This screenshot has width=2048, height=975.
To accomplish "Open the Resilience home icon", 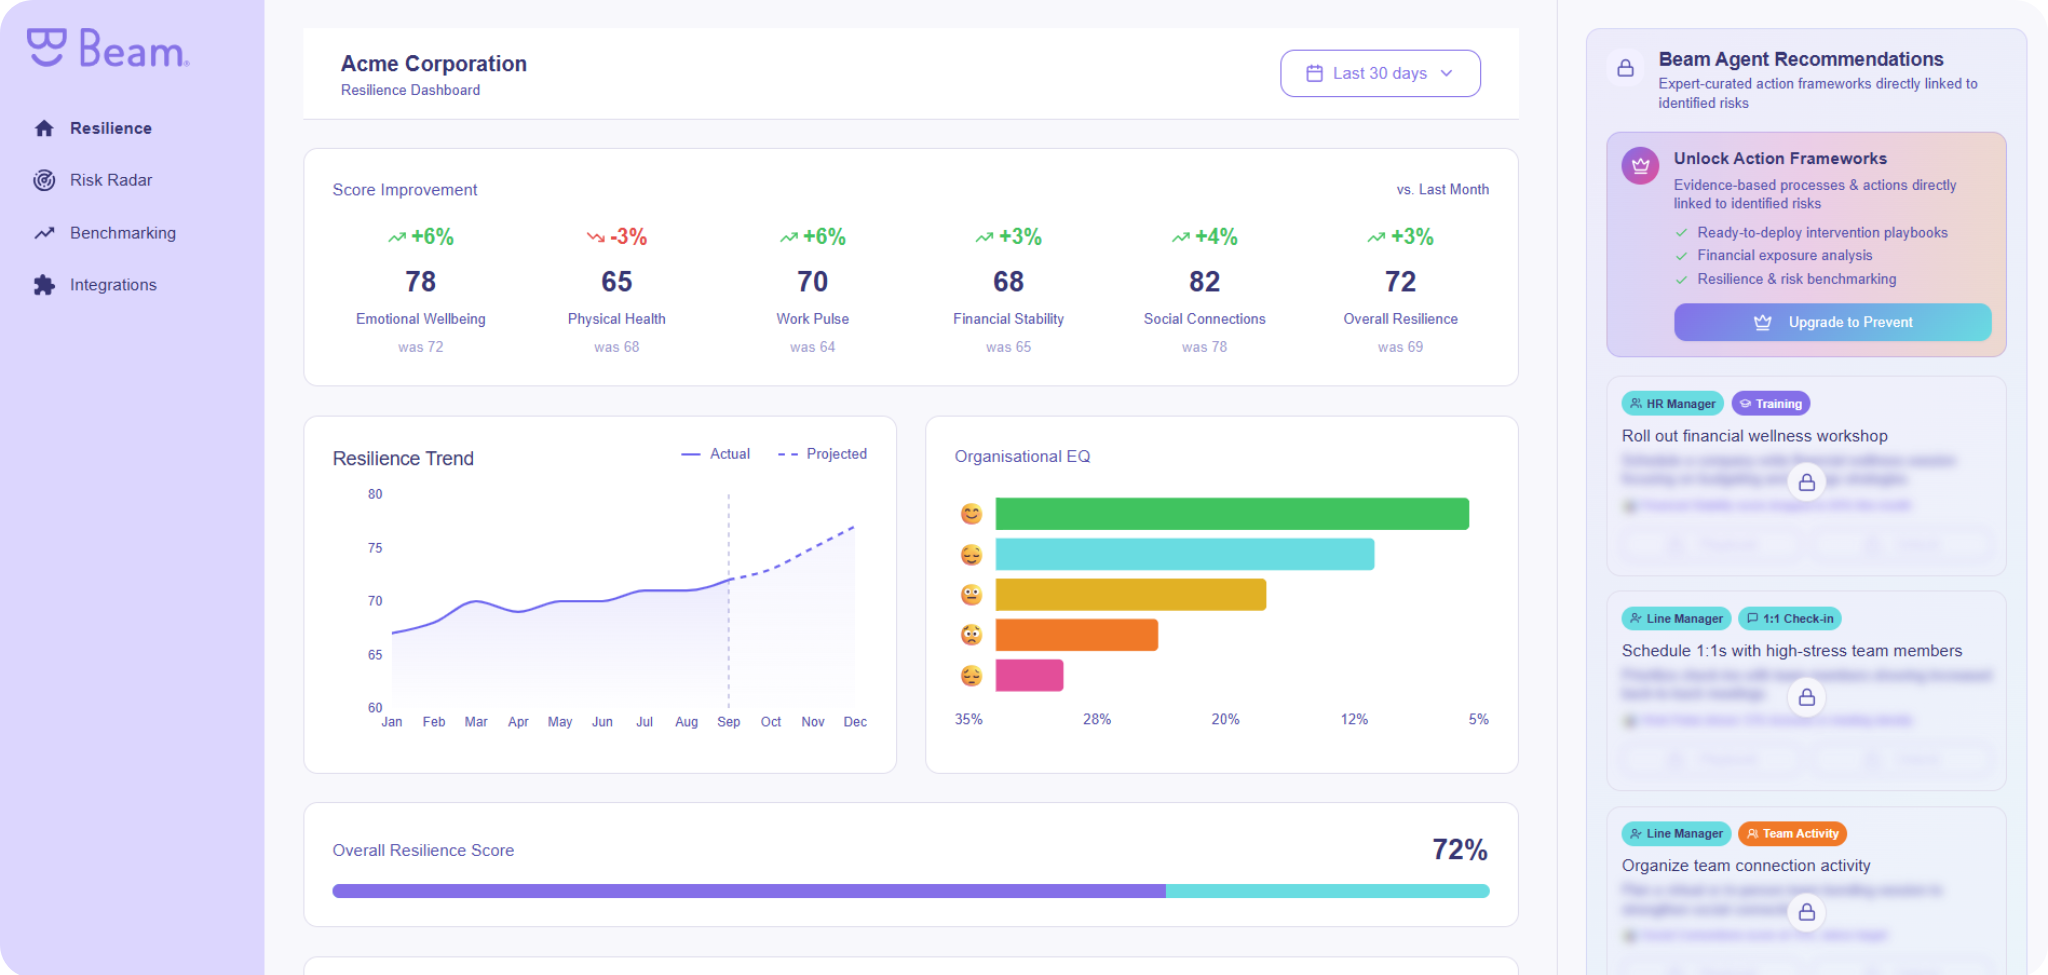I will (x=44, y=128).
